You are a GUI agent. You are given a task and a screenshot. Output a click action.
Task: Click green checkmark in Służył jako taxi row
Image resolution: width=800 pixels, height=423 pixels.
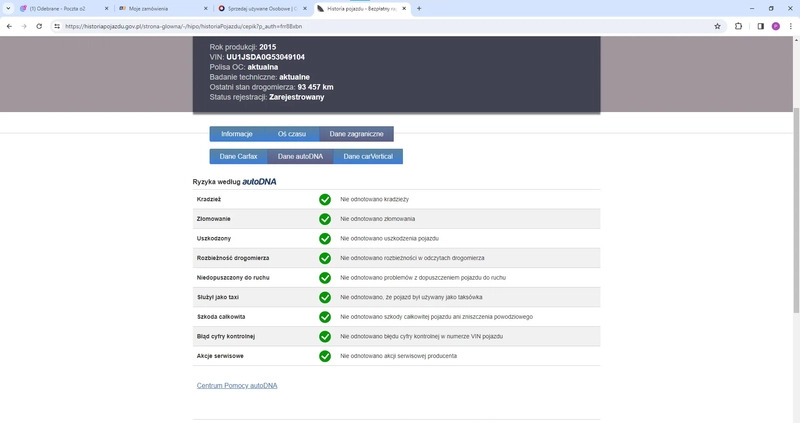tap(325, 297)
